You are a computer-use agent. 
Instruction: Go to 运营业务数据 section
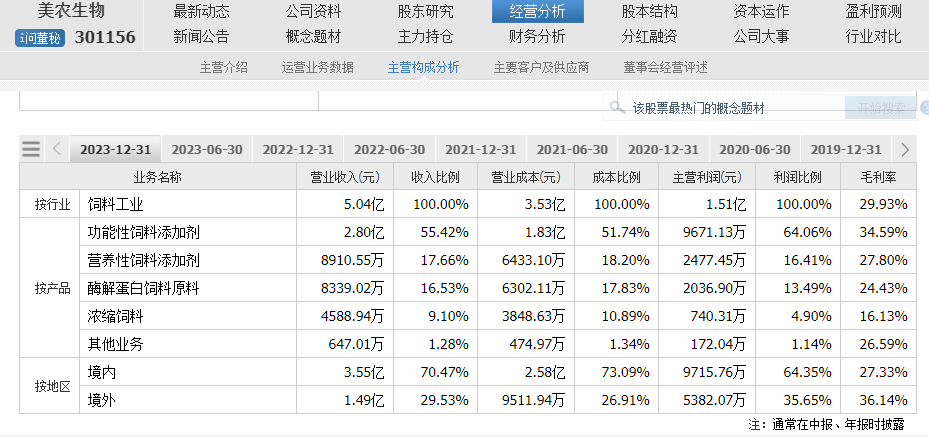coord(318,68)
